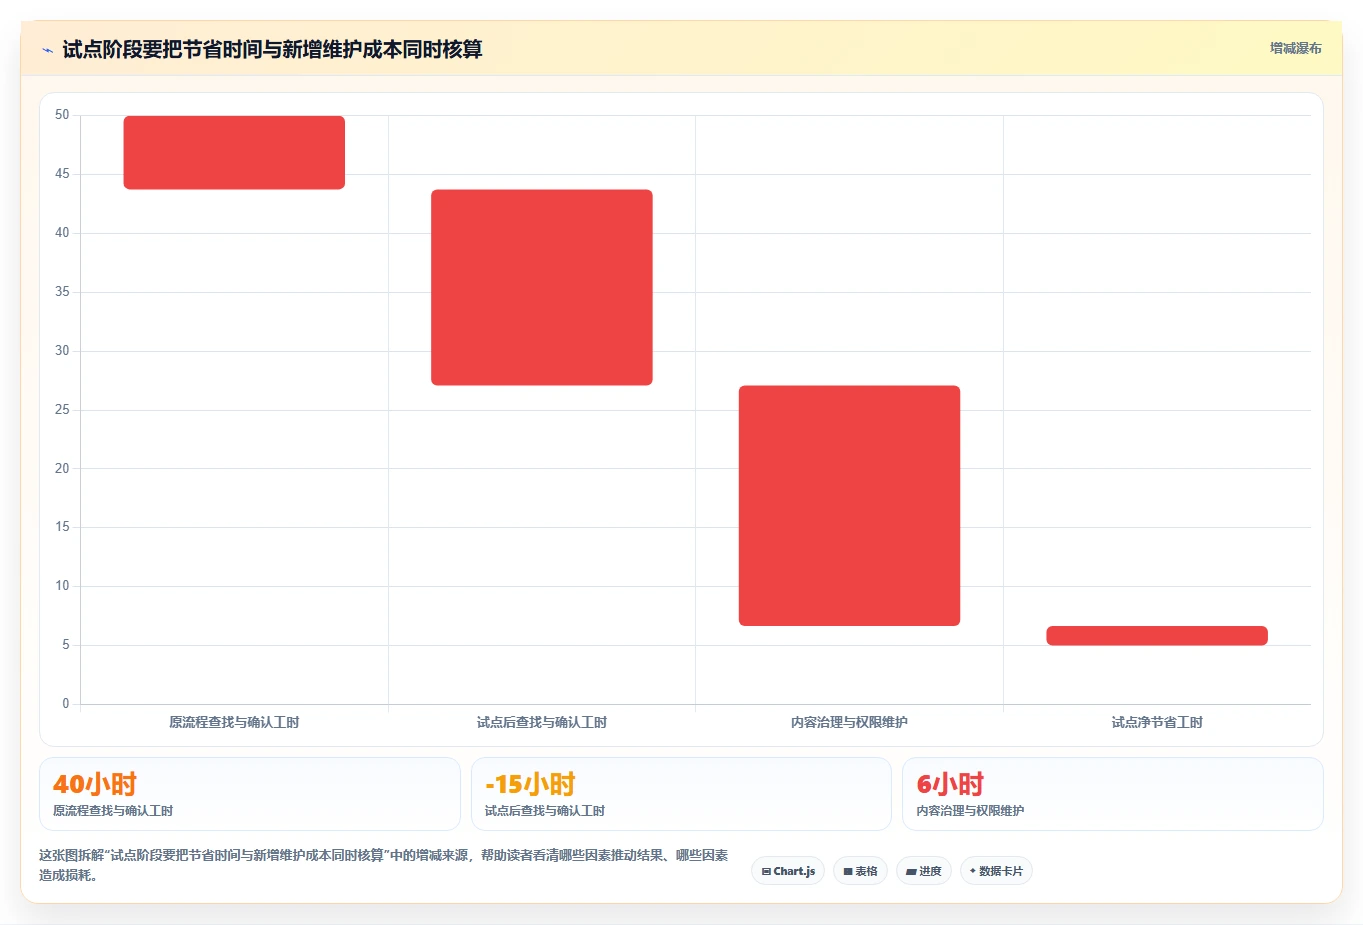Click y-axis value 30

(x=62, y=351)
